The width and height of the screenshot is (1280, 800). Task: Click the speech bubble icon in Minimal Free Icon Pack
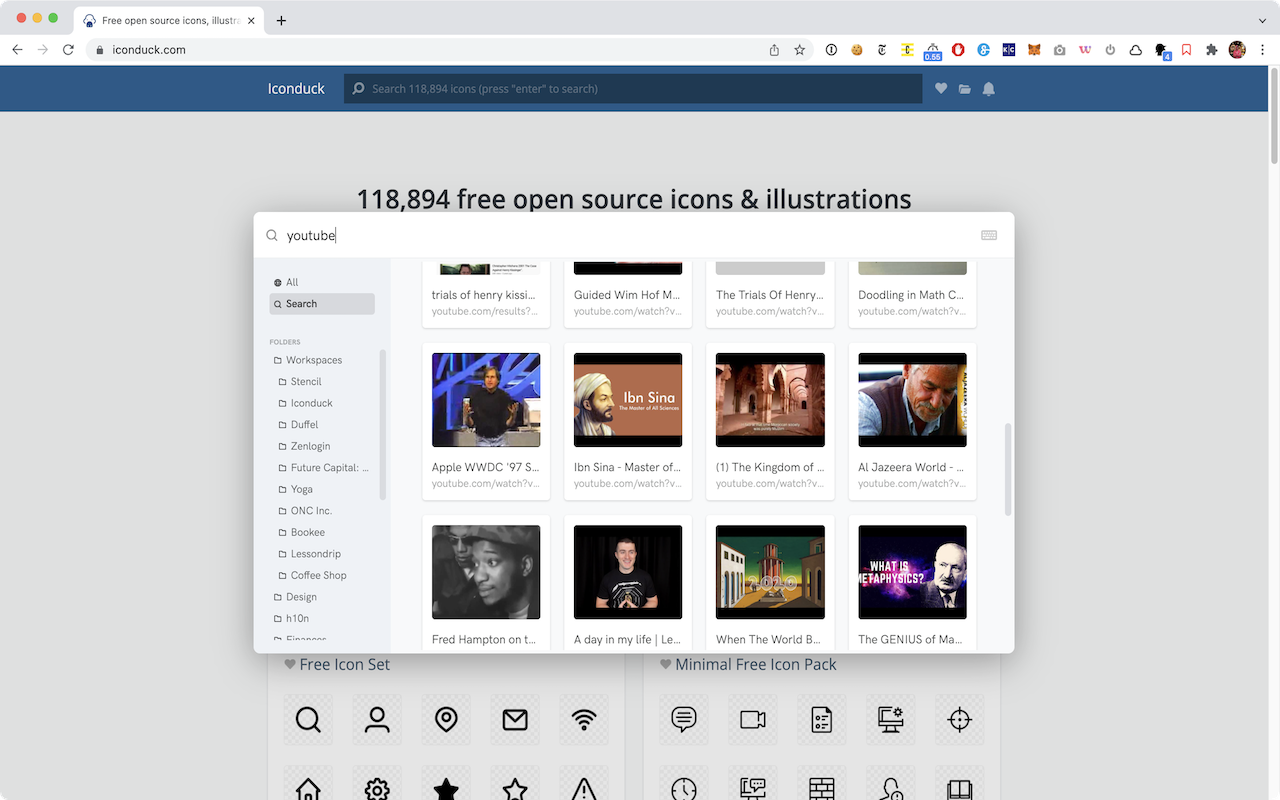(683, 719)
